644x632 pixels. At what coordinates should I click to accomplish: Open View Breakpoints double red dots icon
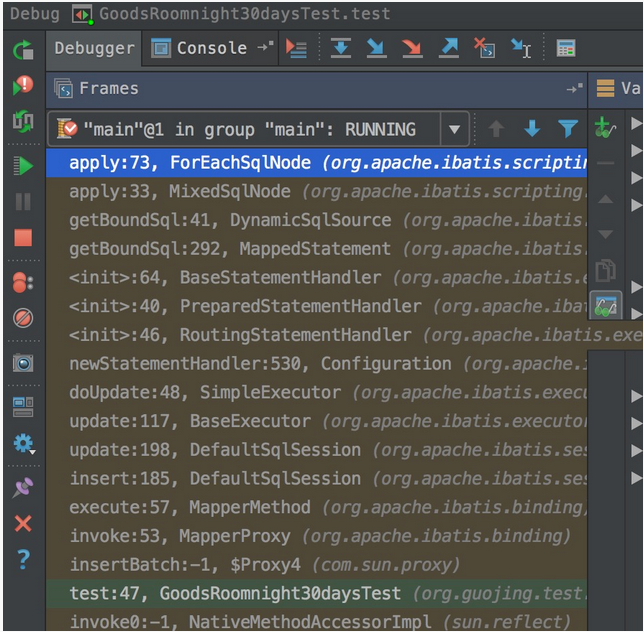(23, 283)
